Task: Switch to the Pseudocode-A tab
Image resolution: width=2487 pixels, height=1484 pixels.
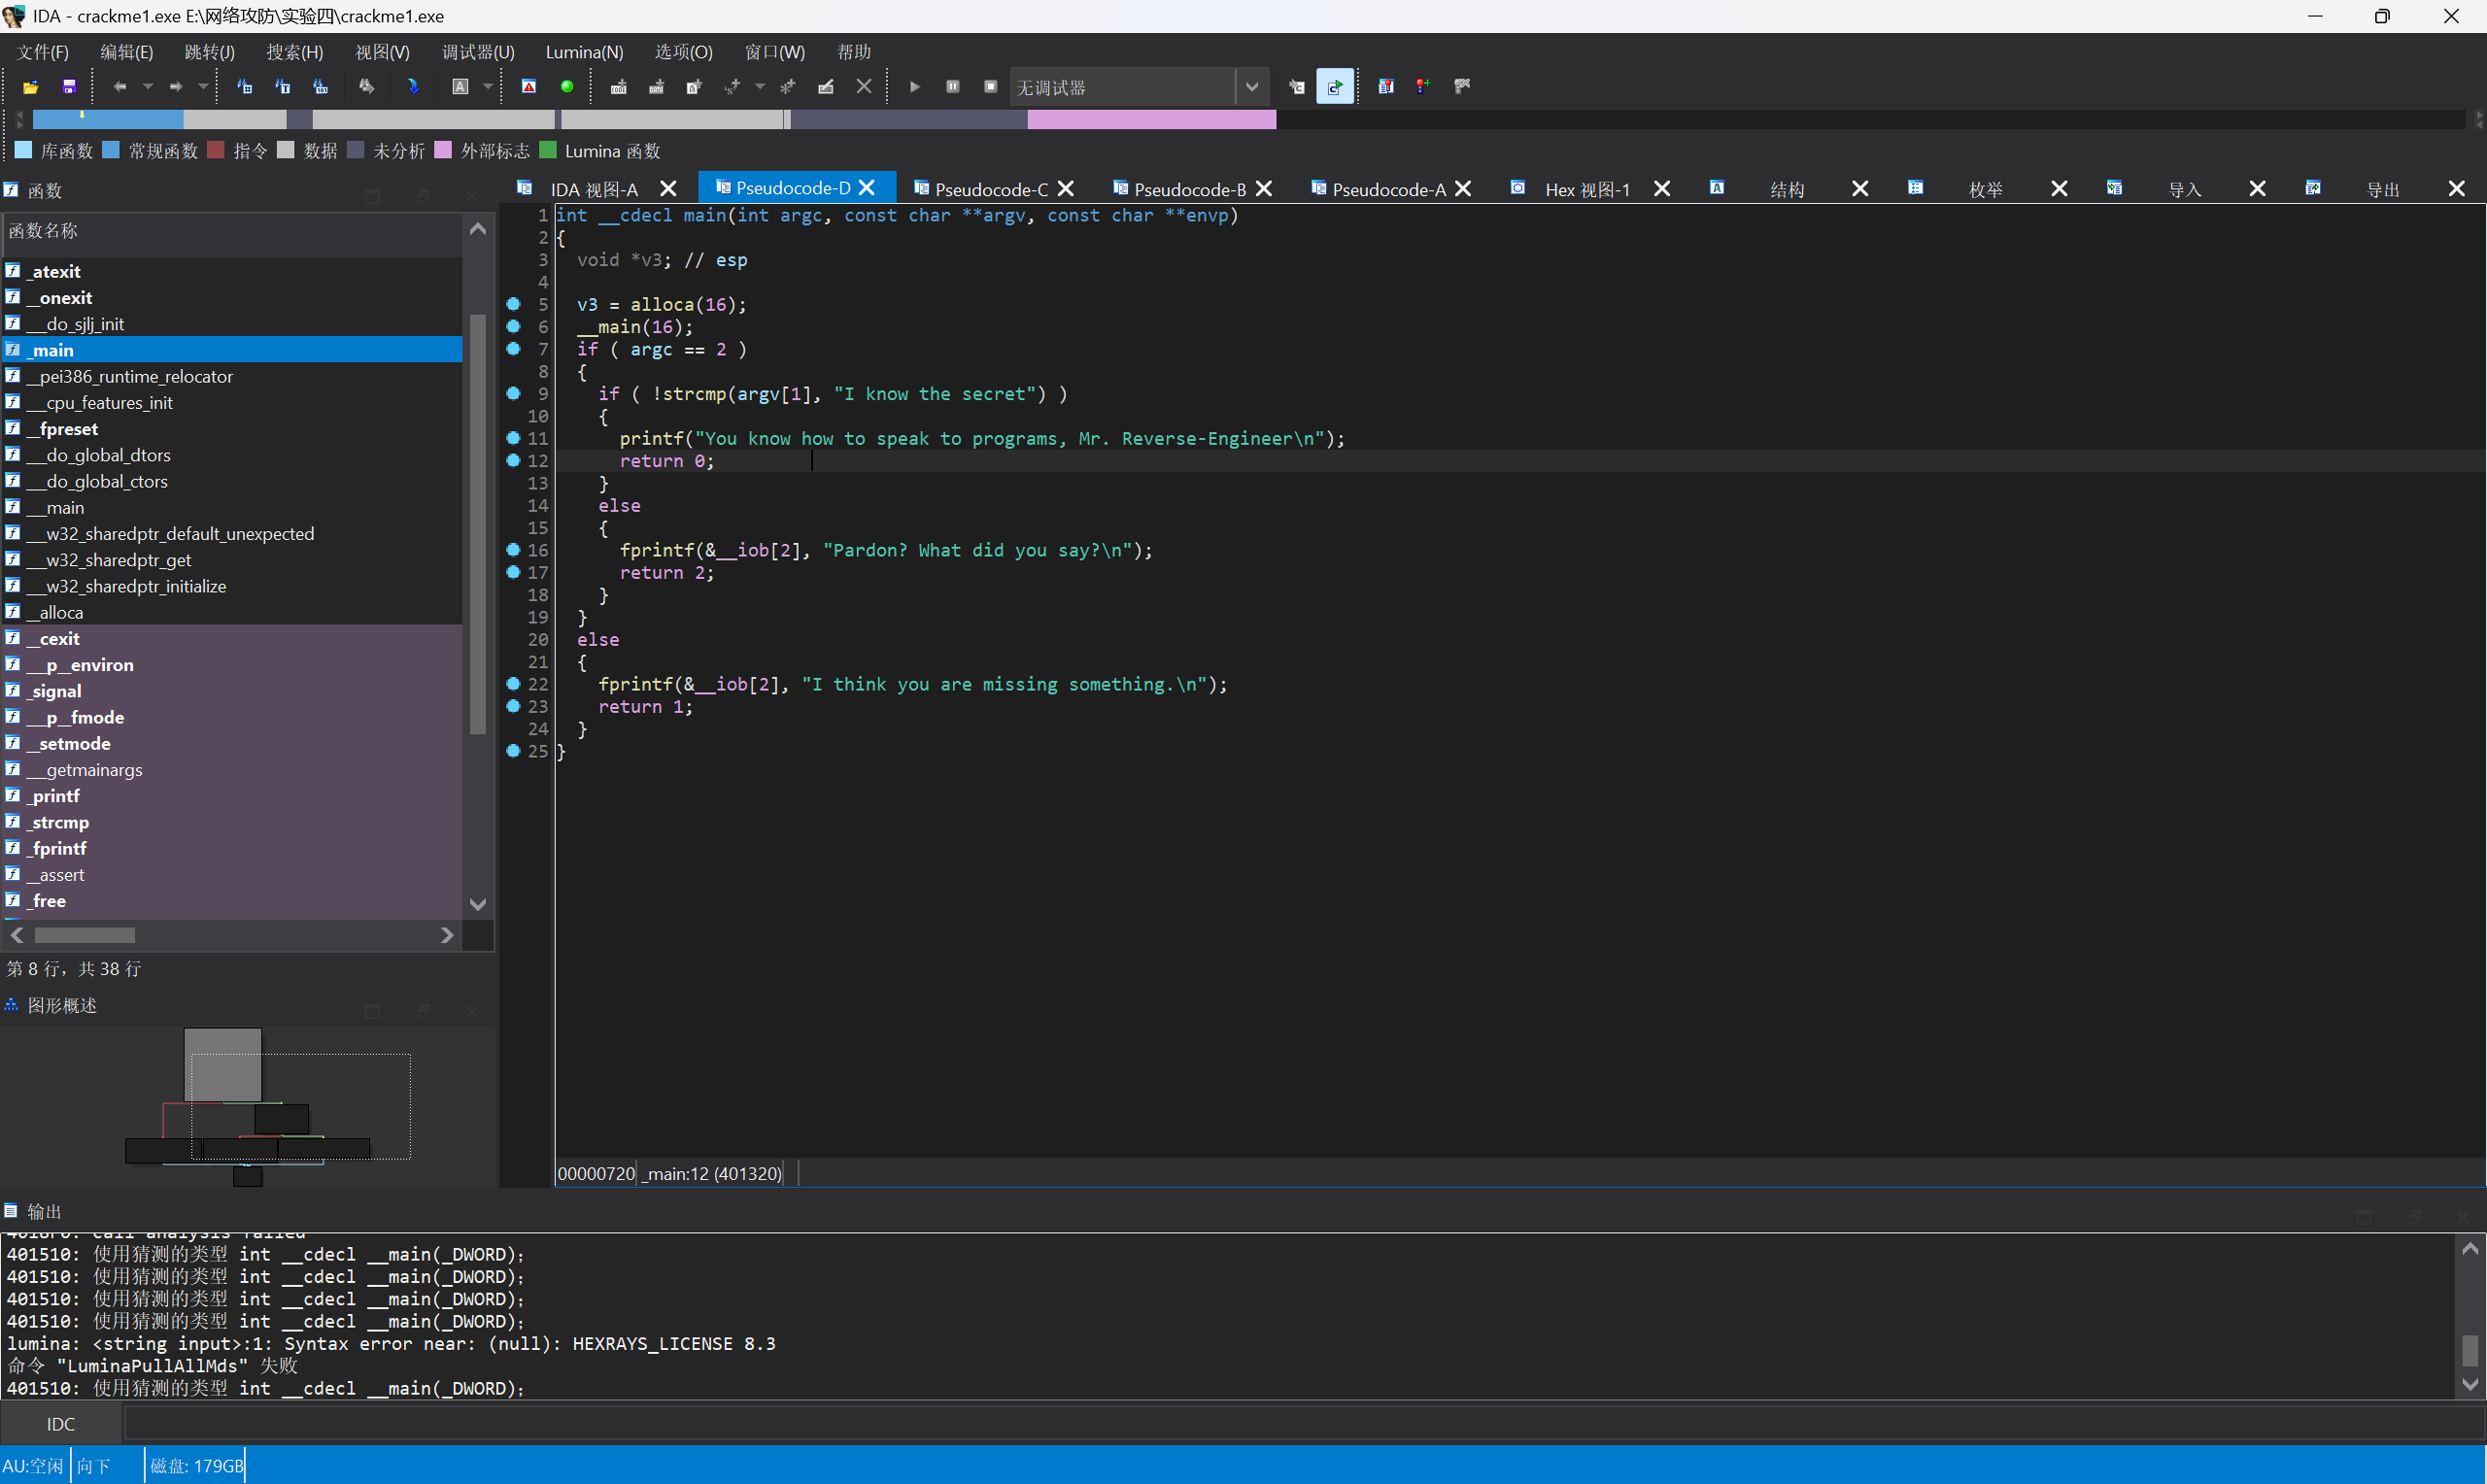Action: point(1388,189)
